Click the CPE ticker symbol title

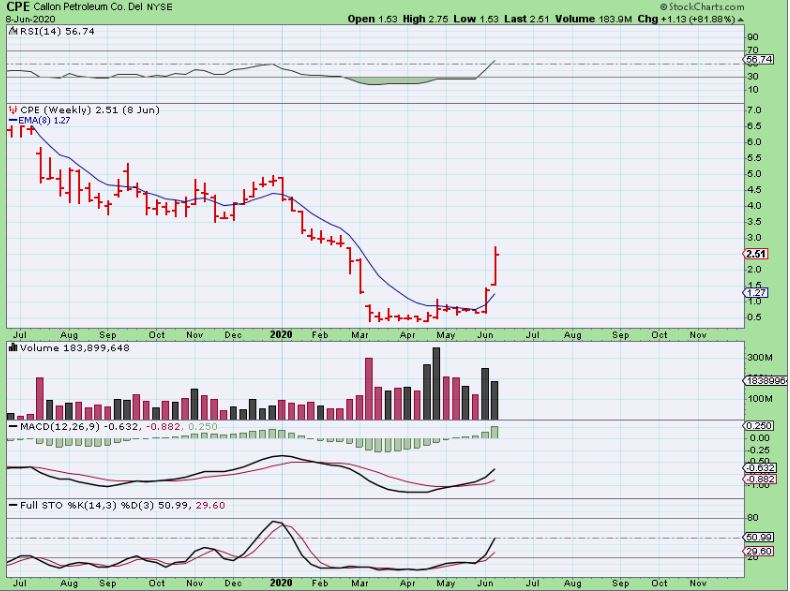[x=18, y=7]
